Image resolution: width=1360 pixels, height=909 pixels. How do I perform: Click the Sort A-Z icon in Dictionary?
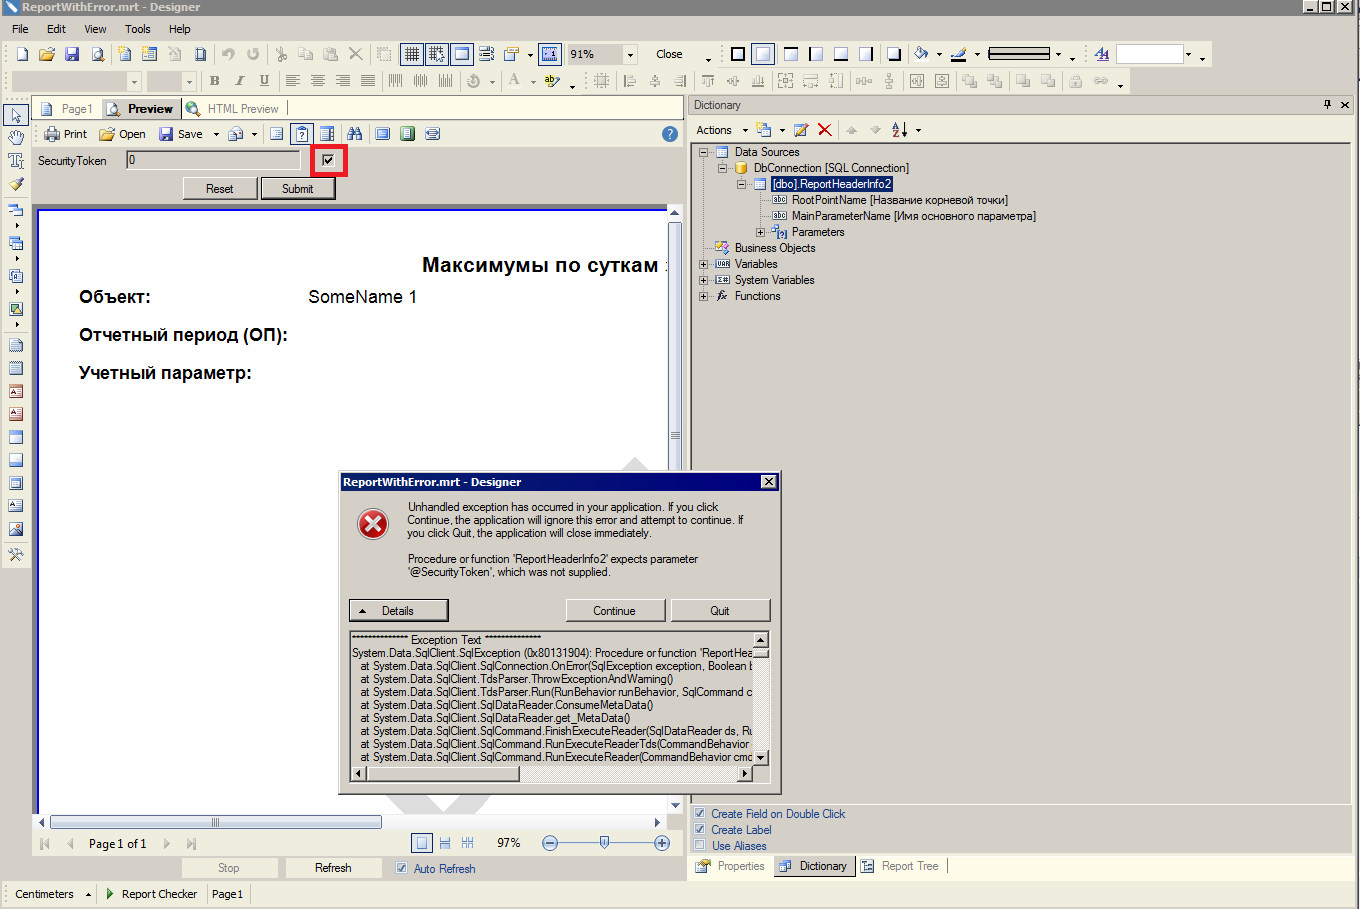pos(899,130)
